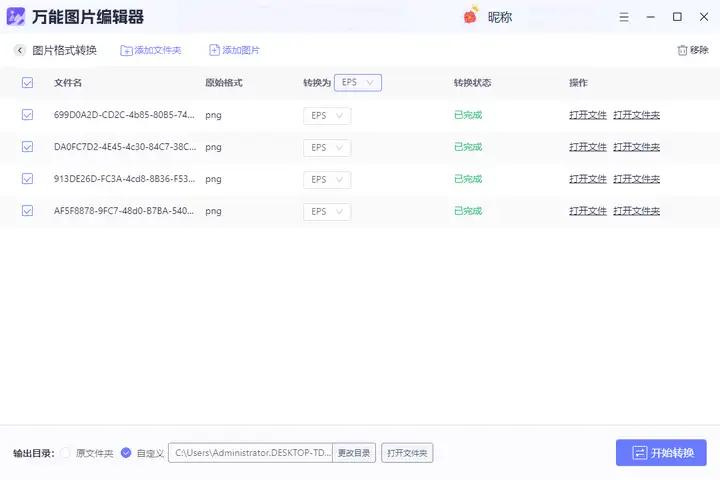Open the 转换为 EPS header dropdown
This screenshot has height=480, width=720.
(x=358, y=83)
